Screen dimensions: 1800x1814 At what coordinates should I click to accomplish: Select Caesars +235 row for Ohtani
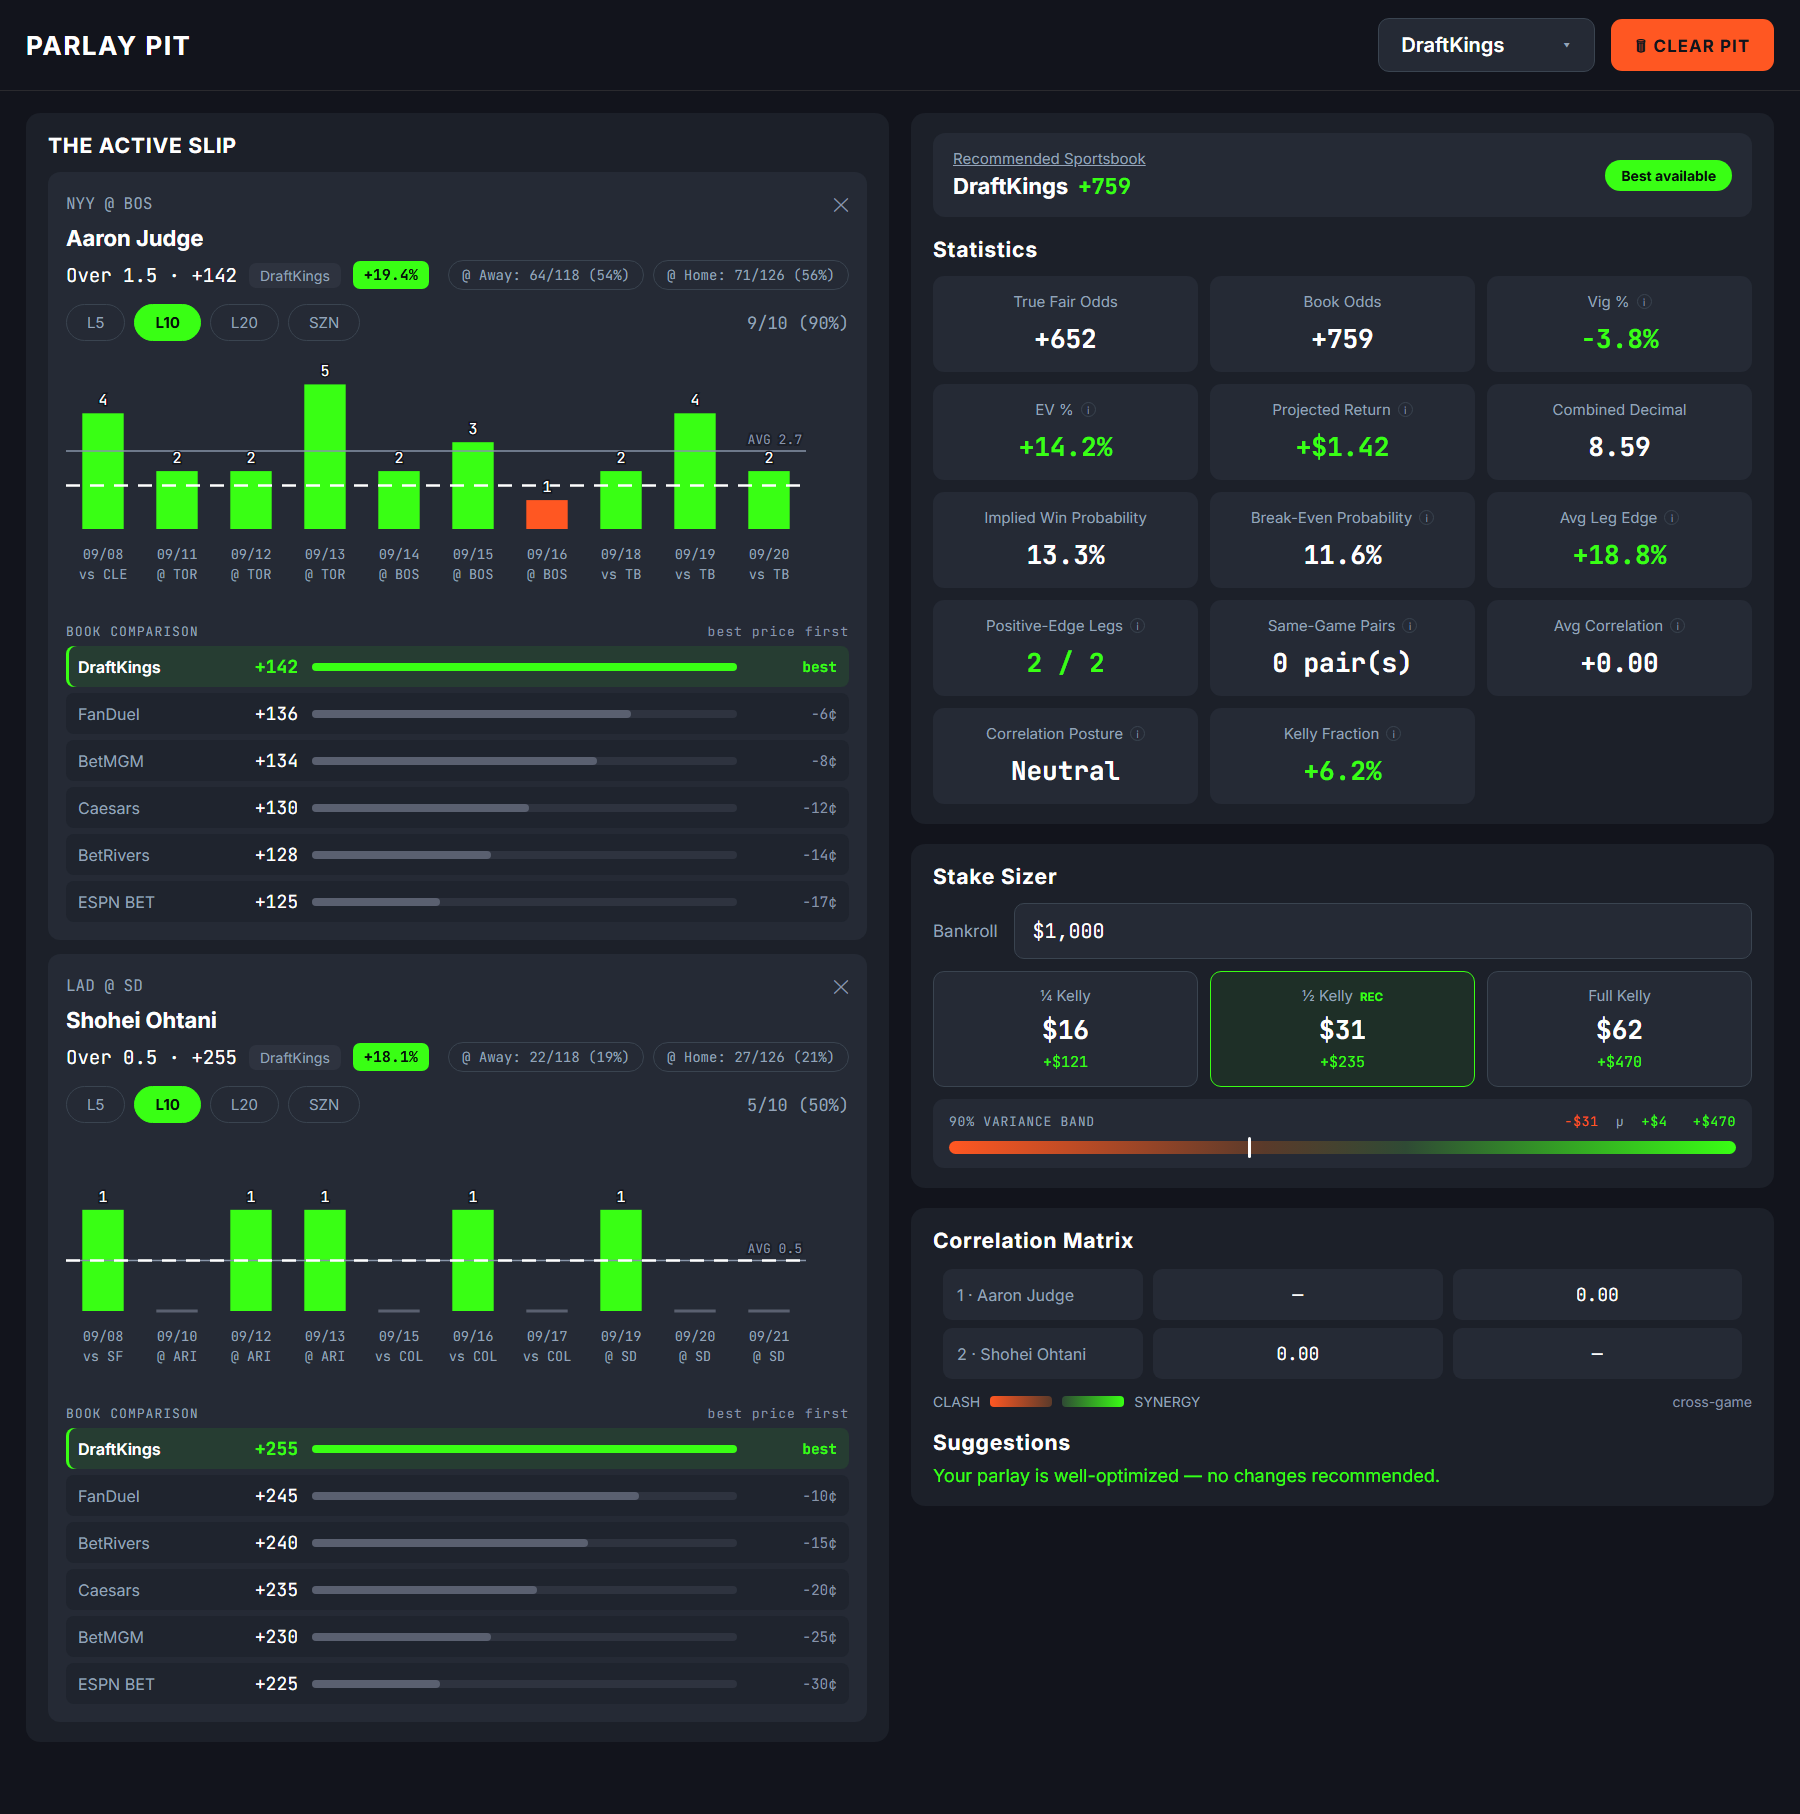[x=457, y=1590]
